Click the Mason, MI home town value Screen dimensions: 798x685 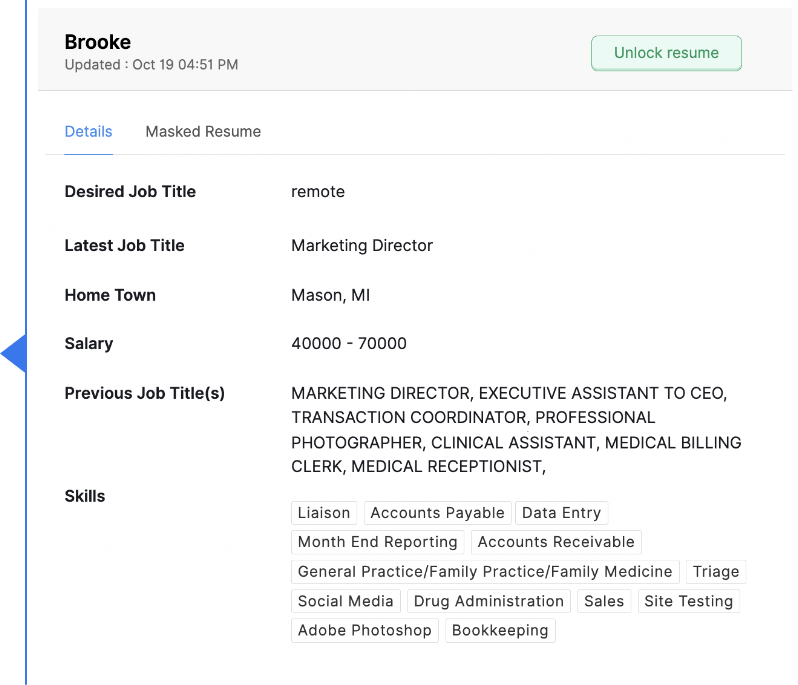click(331, 296)
